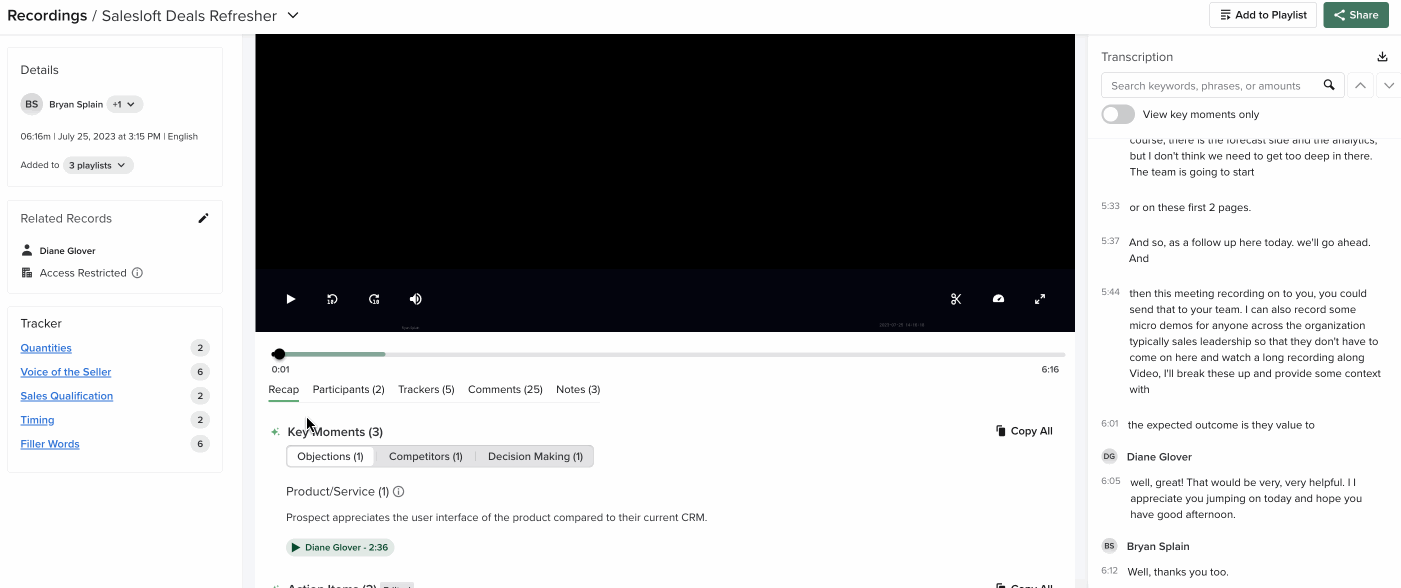Viewport: 1401px width, 588px height.
Task: Skip forward using the forward icon
Action: pos(374,299)
